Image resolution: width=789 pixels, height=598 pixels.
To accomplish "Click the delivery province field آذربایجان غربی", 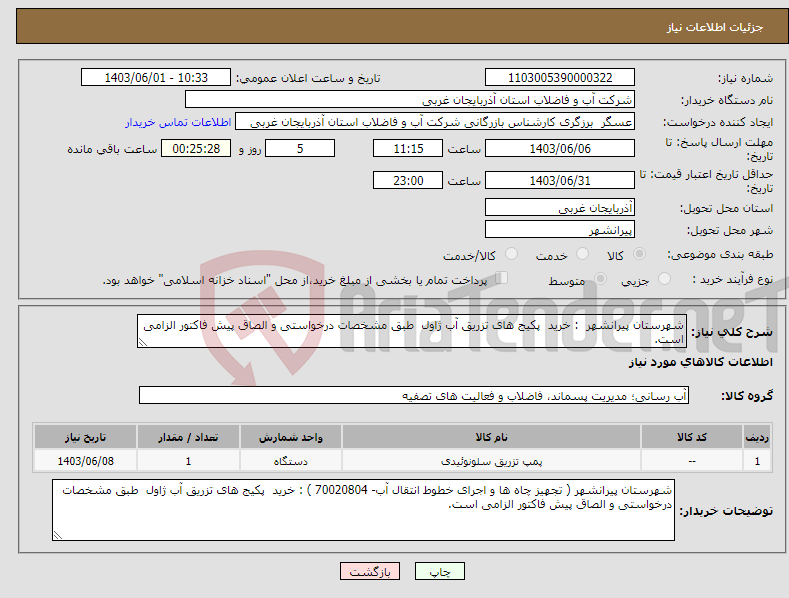I will (x=560, y=207).
